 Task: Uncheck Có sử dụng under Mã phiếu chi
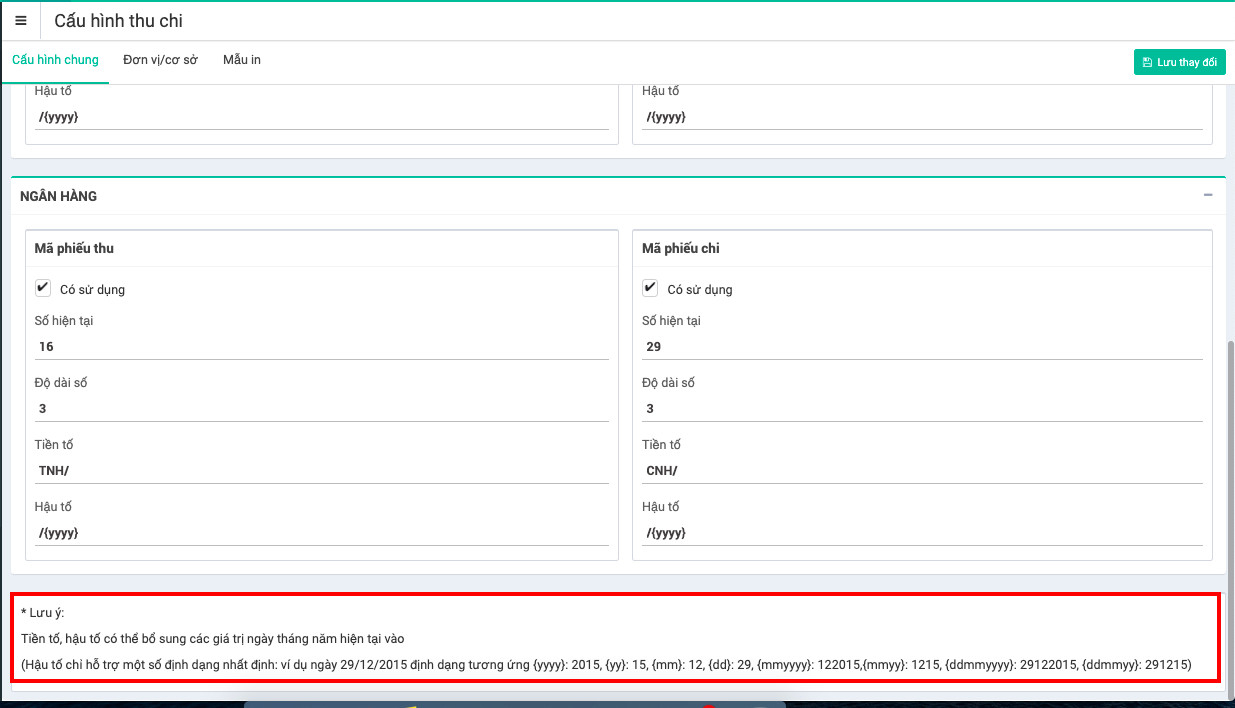pyautogui.click(x=650, y=288)
